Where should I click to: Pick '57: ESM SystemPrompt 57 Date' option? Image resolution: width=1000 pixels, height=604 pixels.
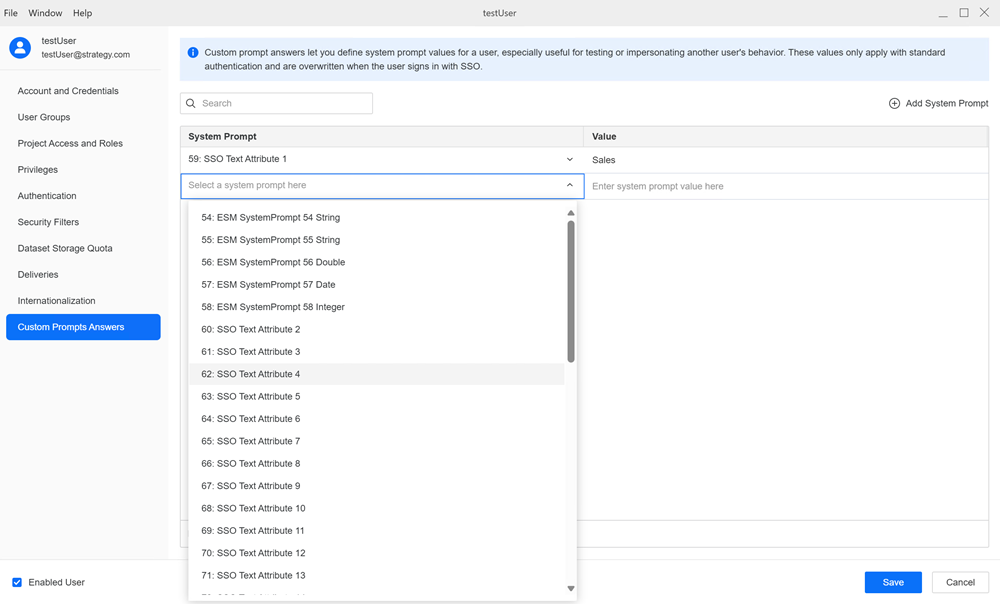point(268,285)
